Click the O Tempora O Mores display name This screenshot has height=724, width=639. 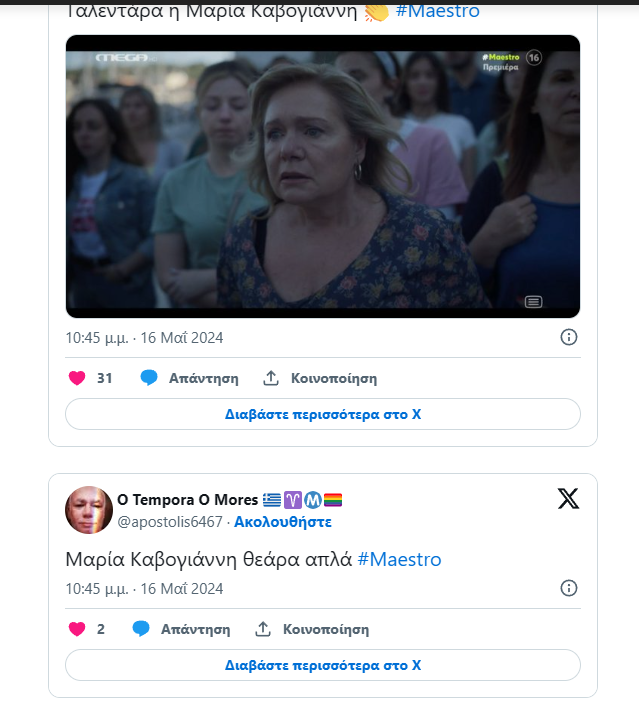[x=186, y=500]
